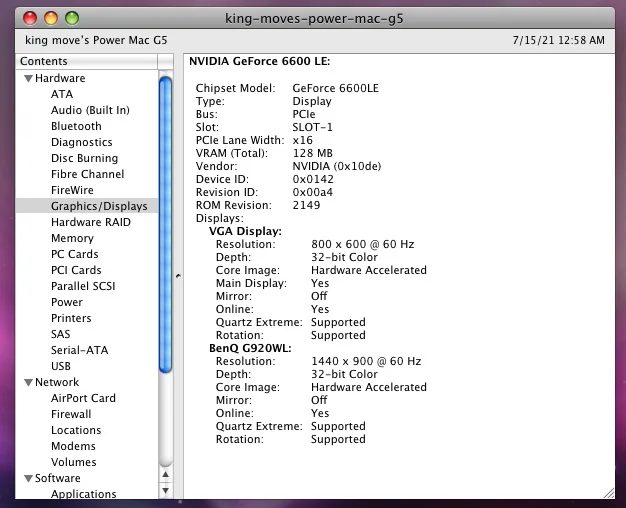Open the FireWire entry
This screenshot has width=626, height=508.
tap(72, 190)
